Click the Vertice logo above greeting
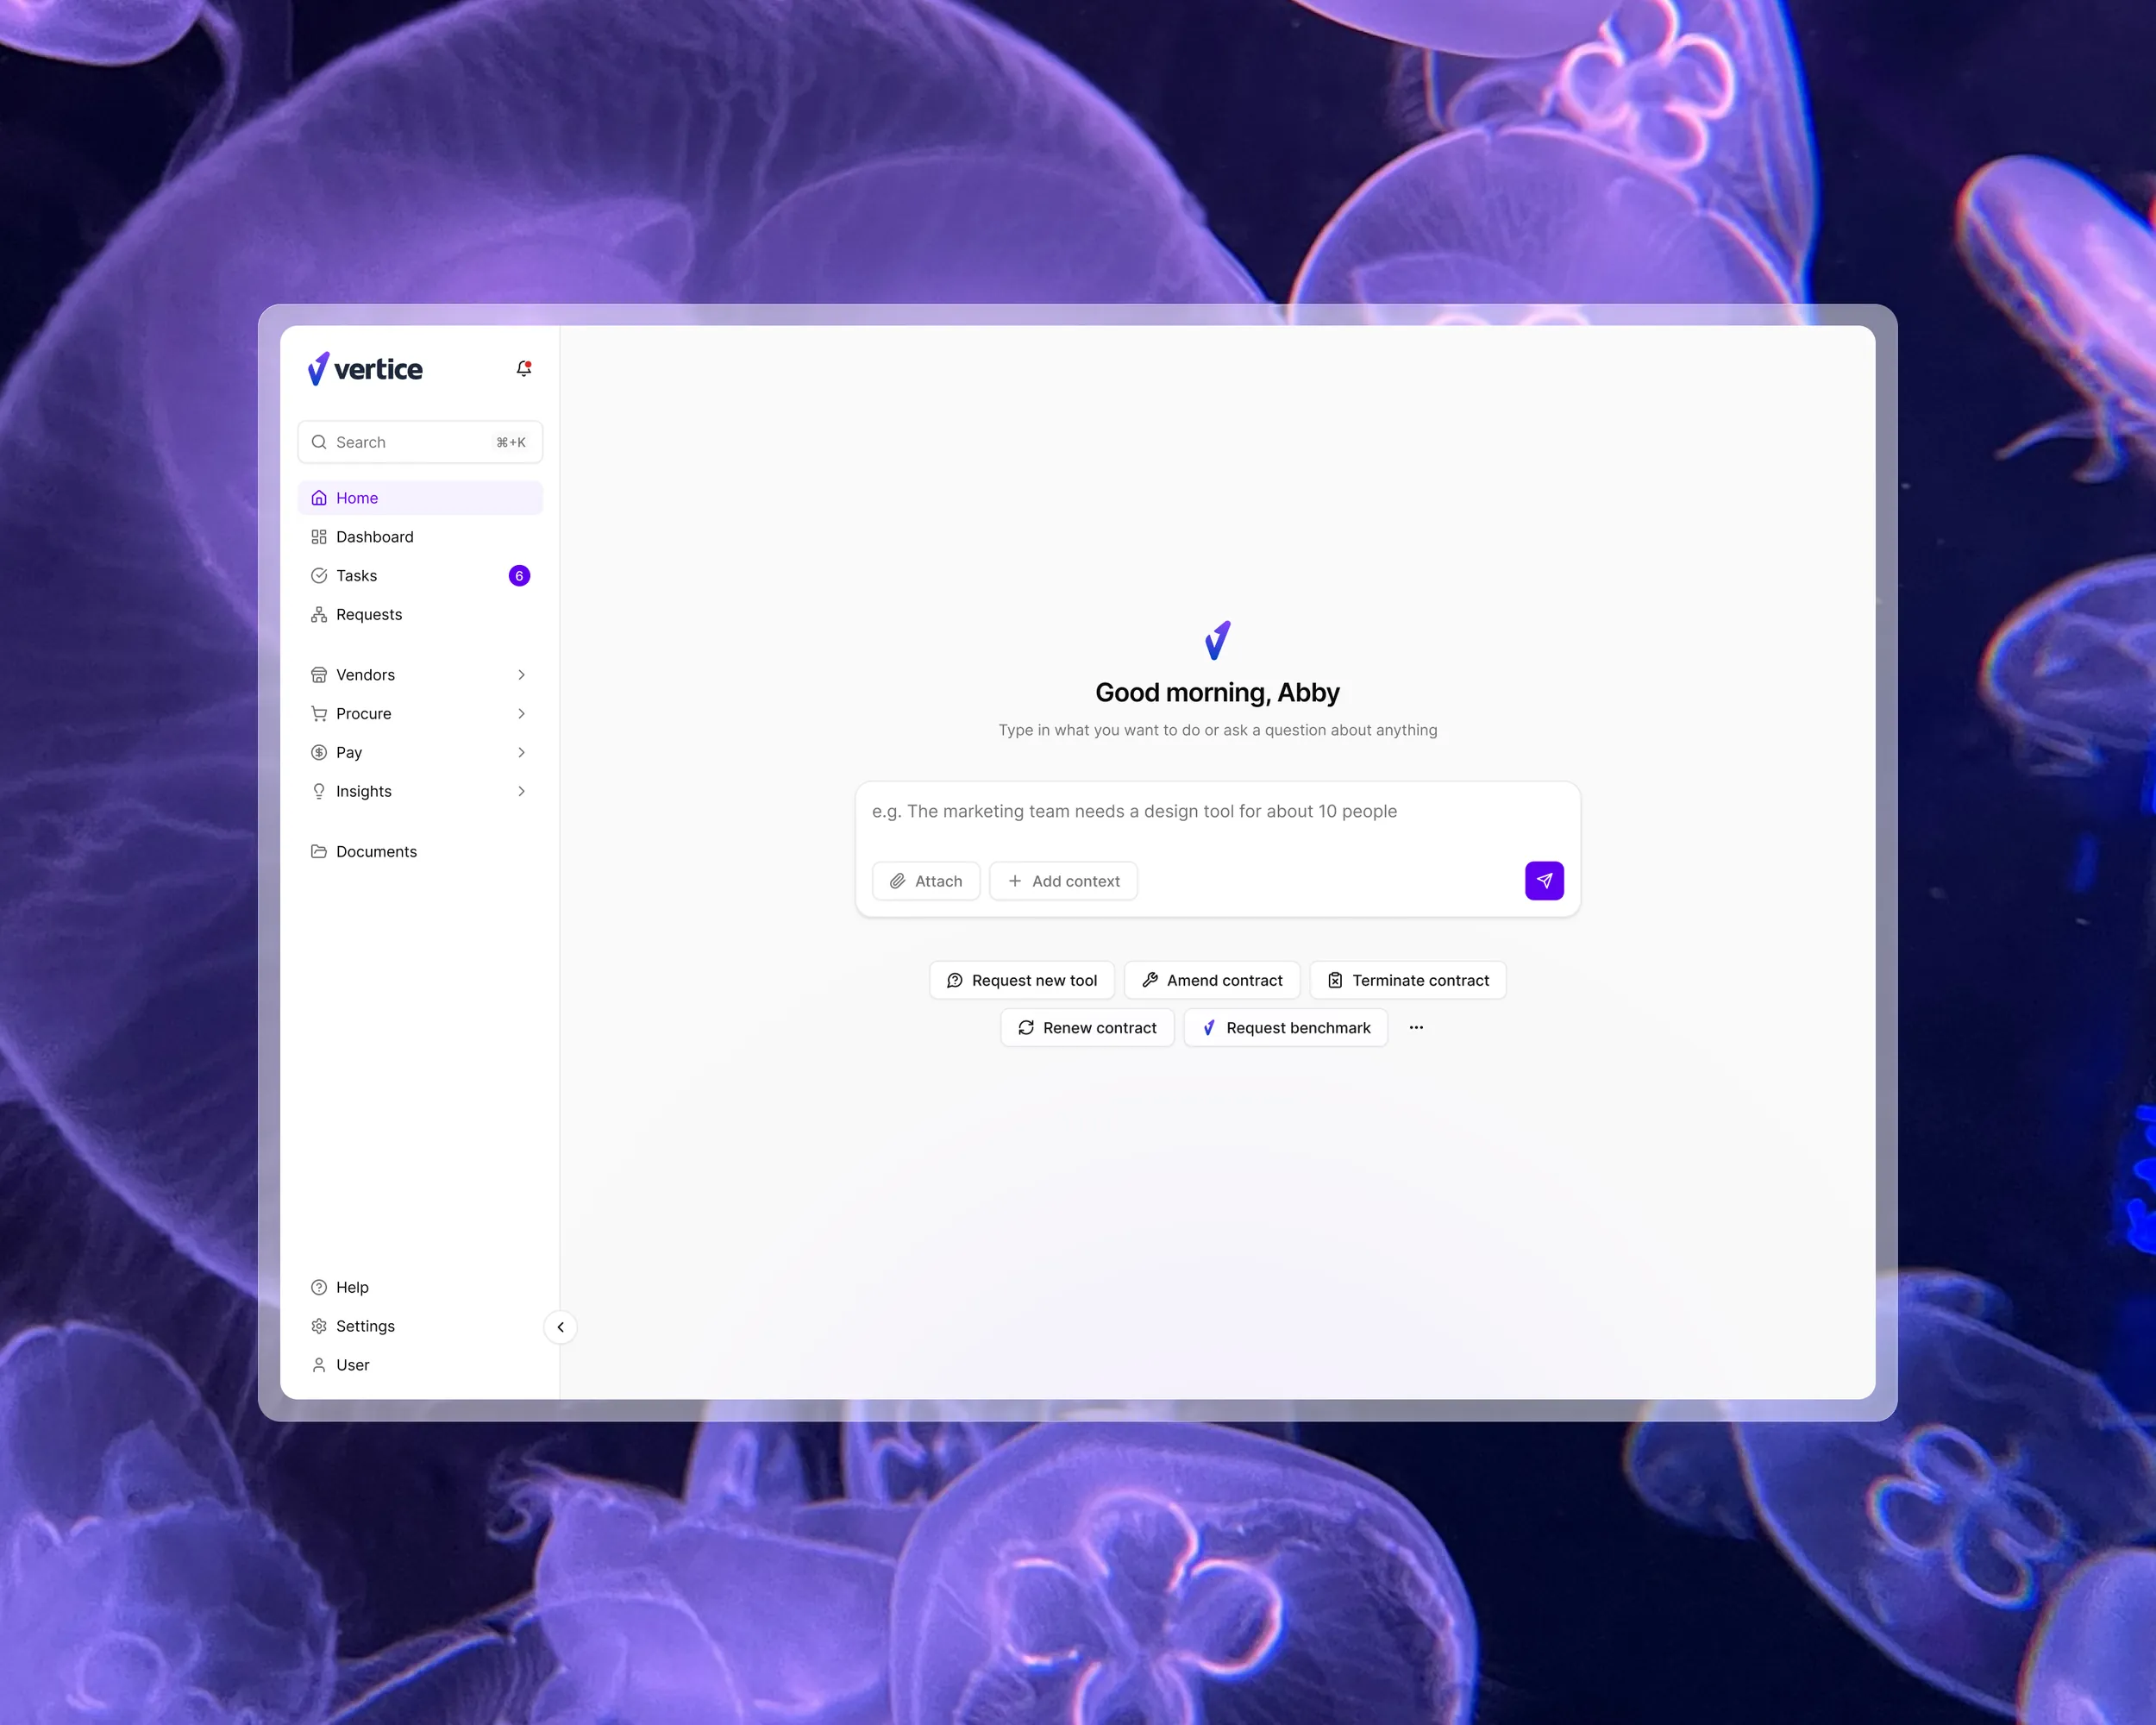 1217,641
